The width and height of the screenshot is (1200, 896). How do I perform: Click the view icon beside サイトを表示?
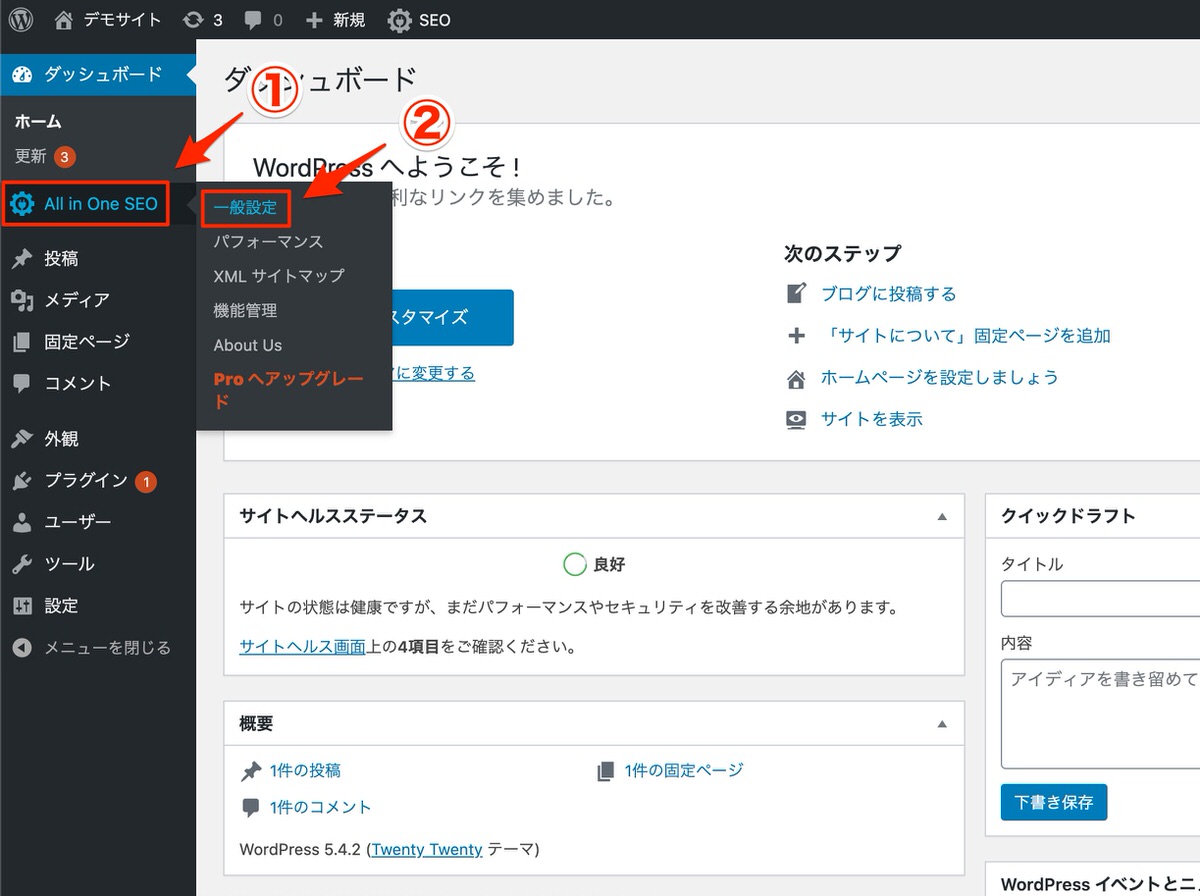coord(796,420)
